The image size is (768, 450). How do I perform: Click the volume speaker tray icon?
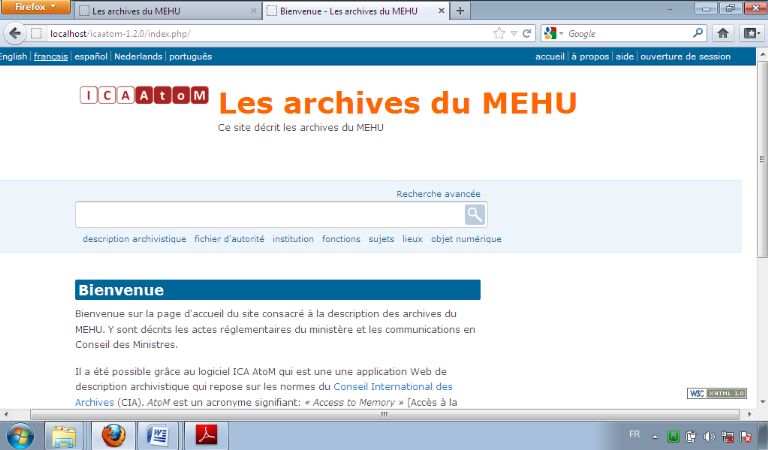[709, 436]
